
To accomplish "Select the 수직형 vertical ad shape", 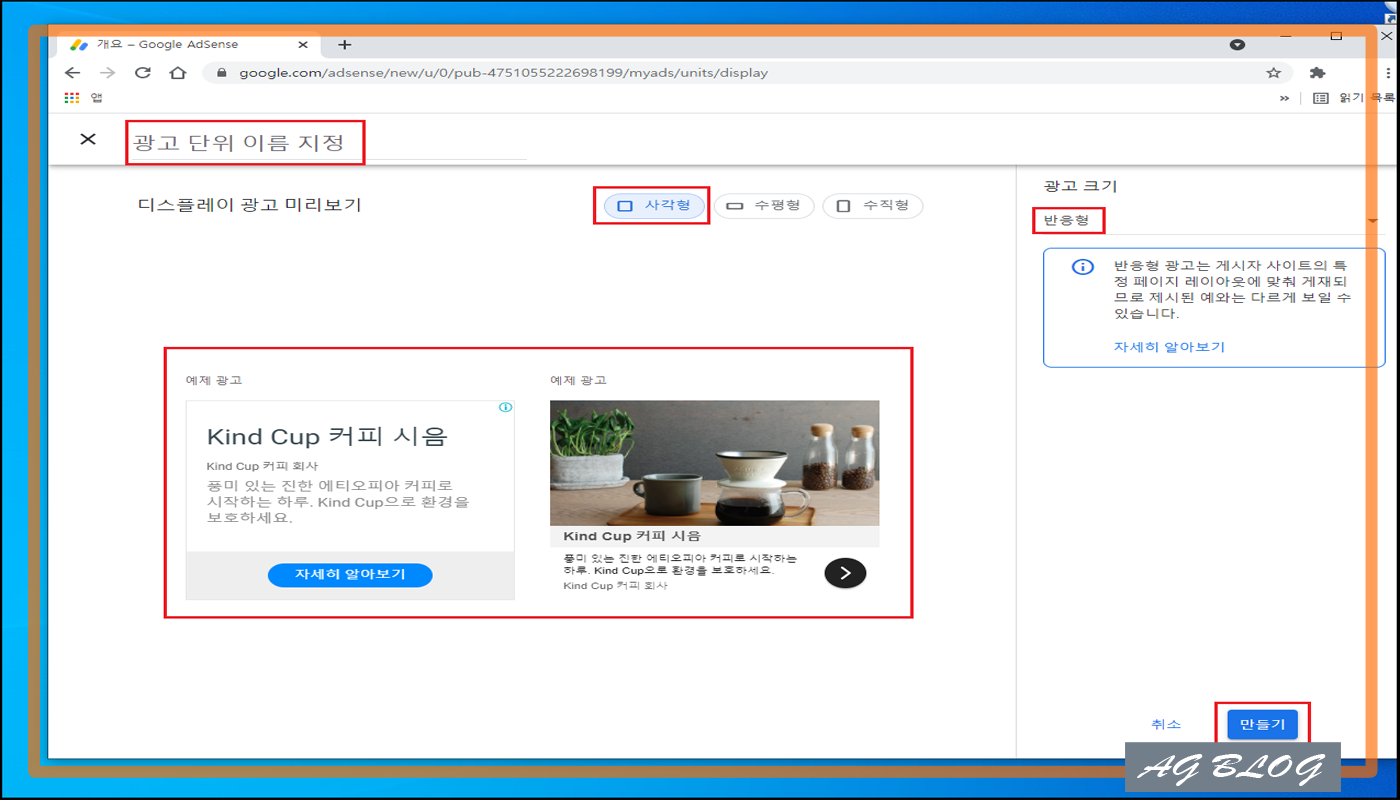I will coord(873,205).
